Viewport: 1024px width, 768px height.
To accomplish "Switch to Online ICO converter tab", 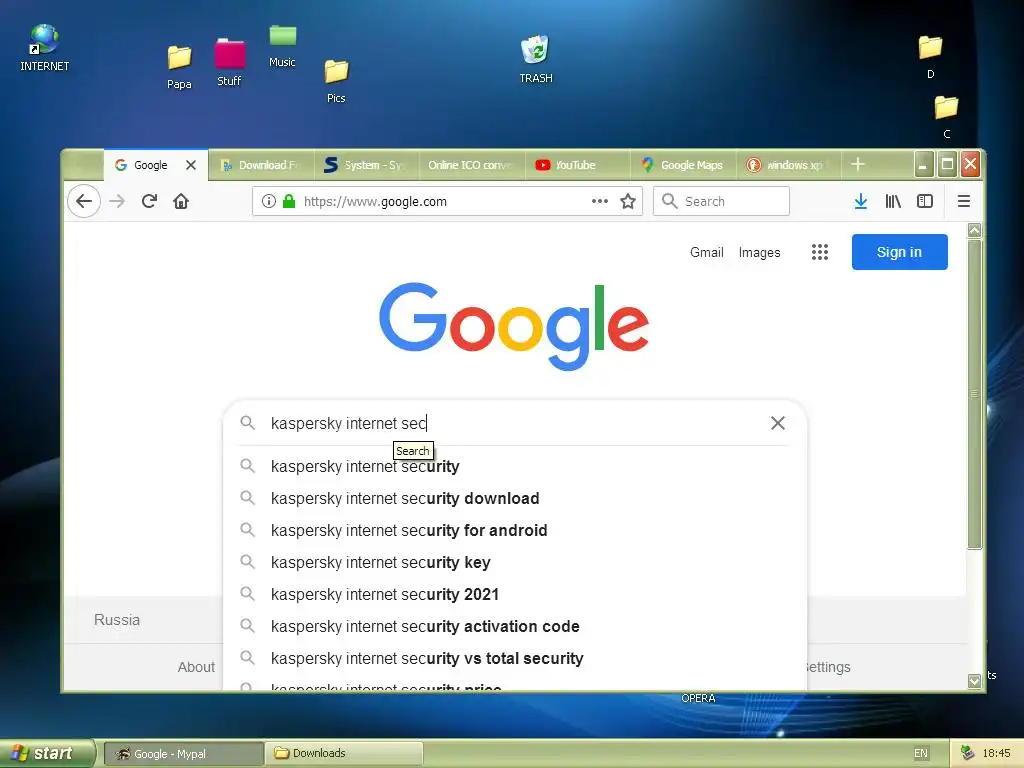I will point(472,165).
